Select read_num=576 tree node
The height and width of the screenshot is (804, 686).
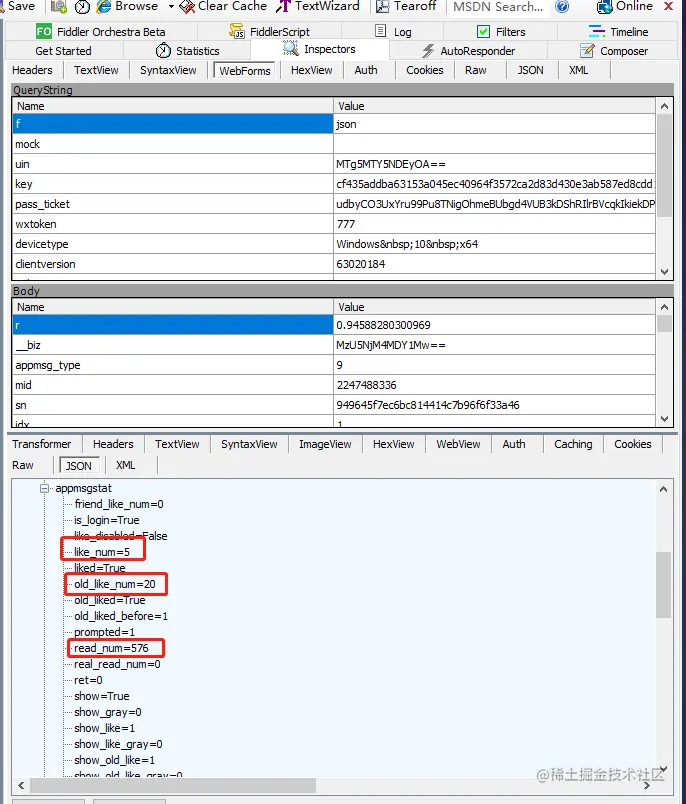click(111, 648)
